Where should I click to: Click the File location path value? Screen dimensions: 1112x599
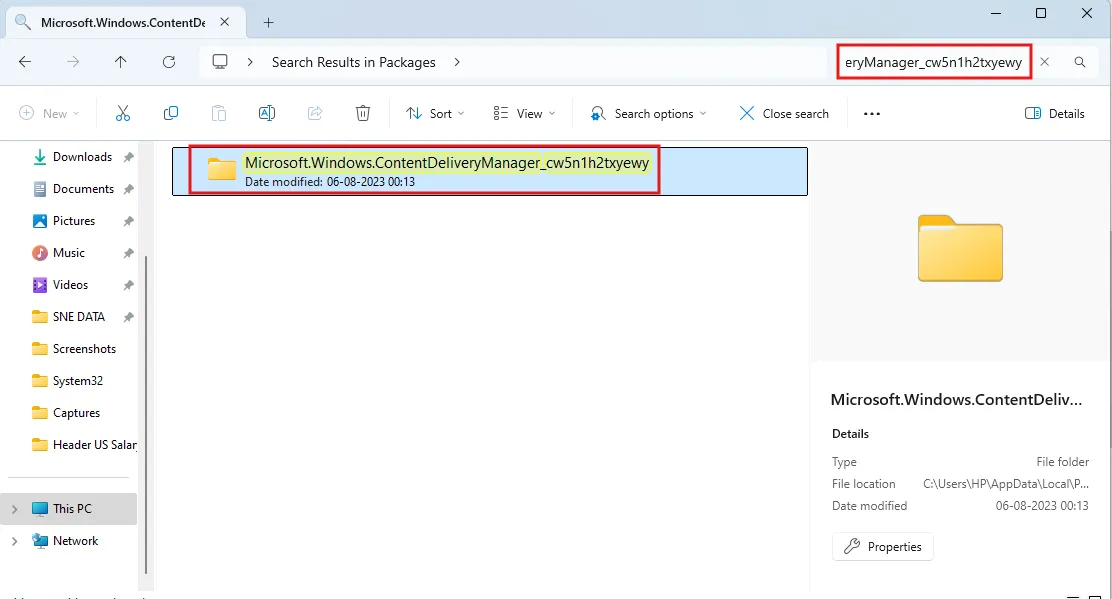click(x=1006, y=483)
